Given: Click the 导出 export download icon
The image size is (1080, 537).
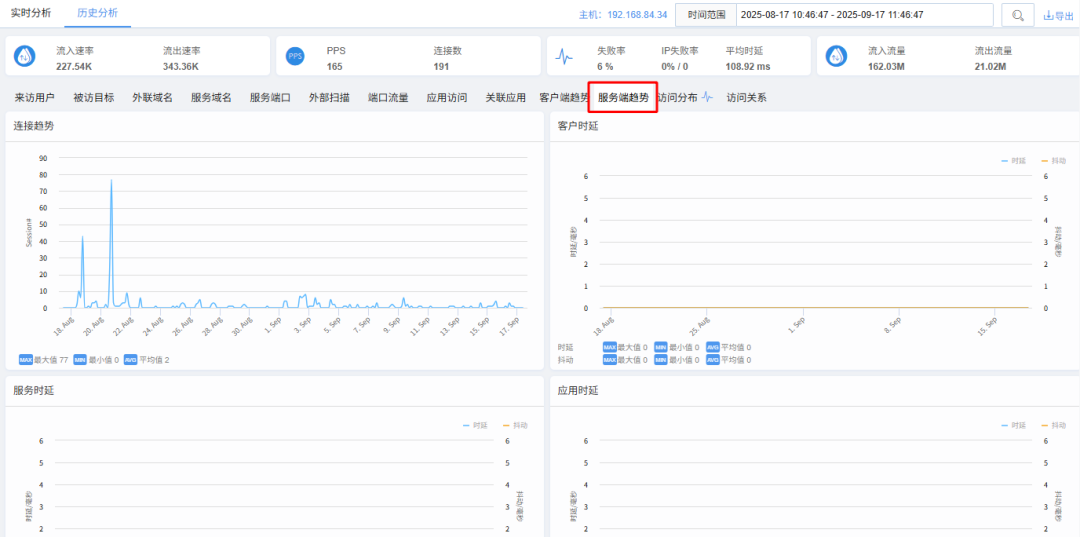Looking at the screenshot, I should click(x=1048, y=16).
